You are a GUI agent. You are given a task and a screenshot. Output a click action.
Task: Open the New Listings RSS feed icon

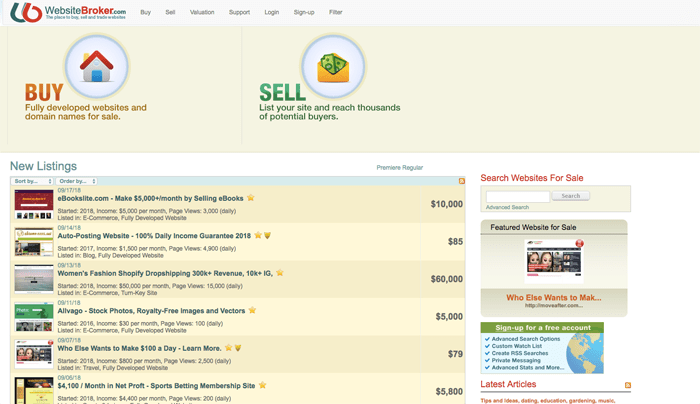point(462,181)
